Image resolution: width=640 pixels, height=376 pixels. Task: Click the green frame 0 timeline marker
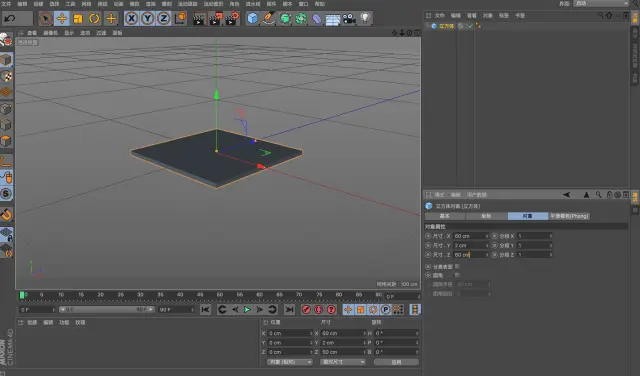[x=22, y=295]
